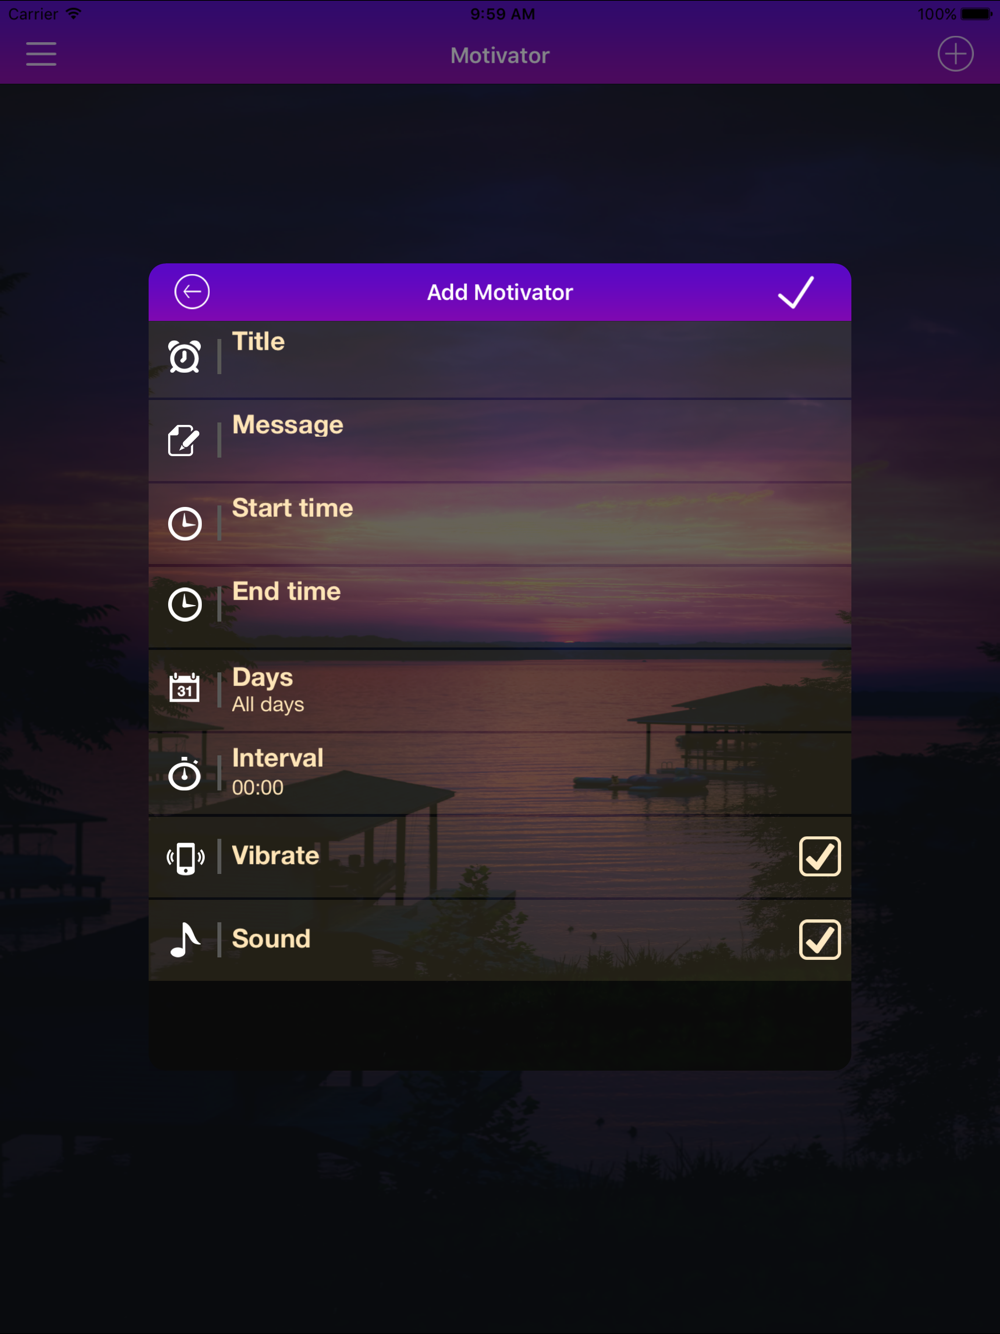The width and height of the screenshot is (1000, 1334).
Task: Open the Interval picker showing 00:00
Action: tap(500, 773)
